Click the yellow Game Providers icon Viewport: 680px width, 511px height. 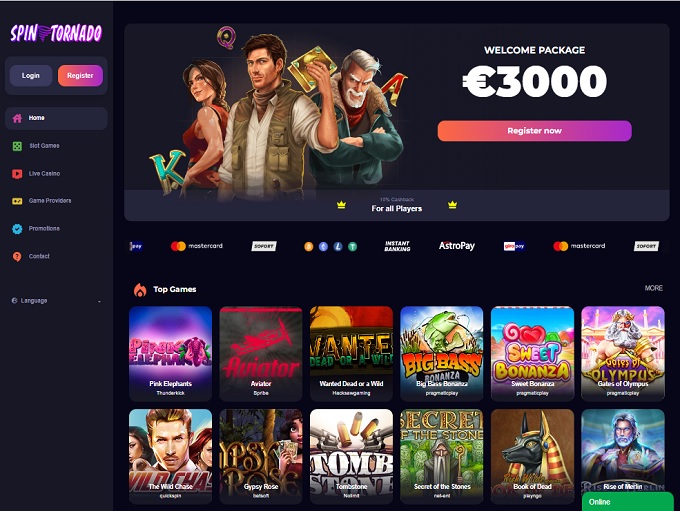pos(17,201)
